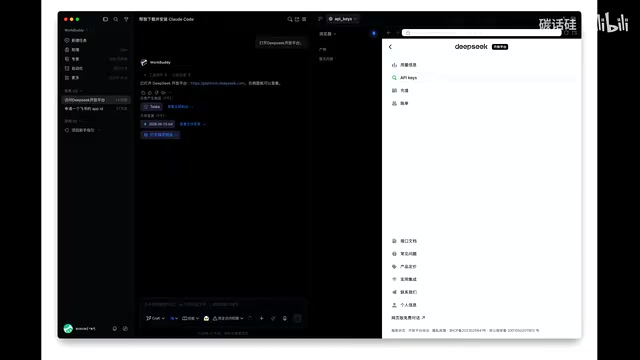Viewport: 640px width, 360px height.
Task: Click the share/export icon in chat header
Action: pos(297,19)
